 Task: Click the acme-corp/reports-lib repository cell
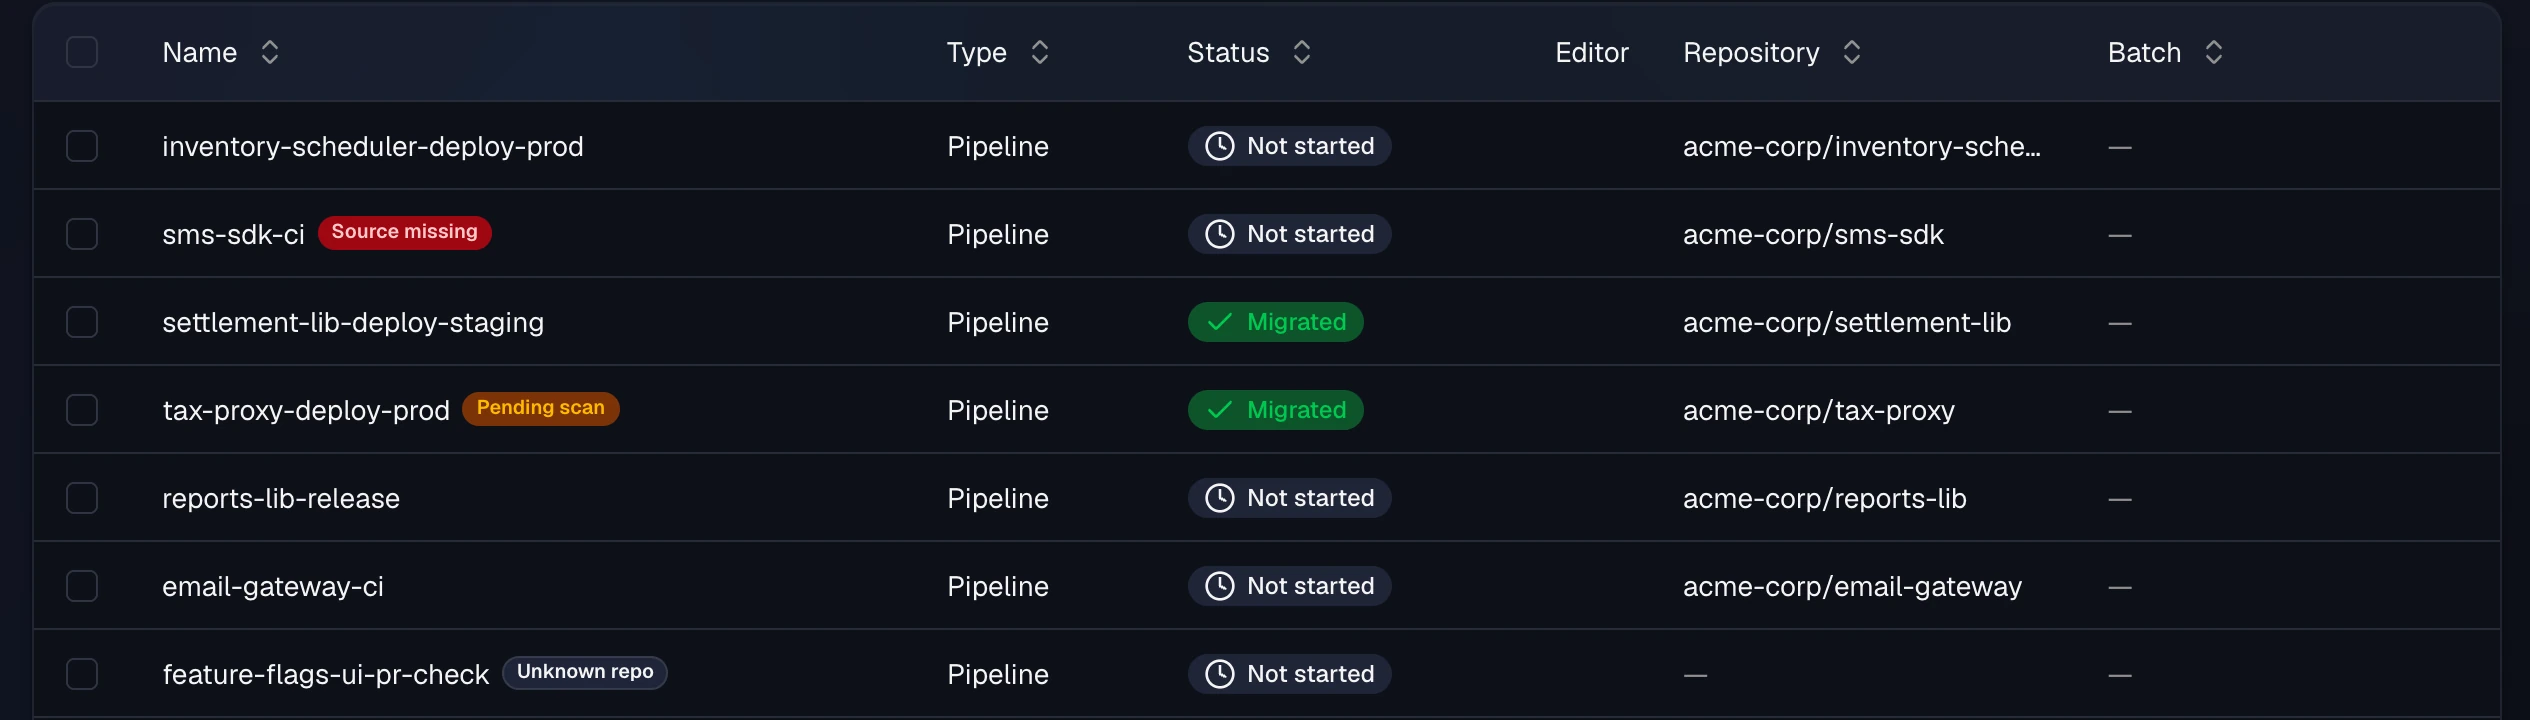coord(1825,499)
